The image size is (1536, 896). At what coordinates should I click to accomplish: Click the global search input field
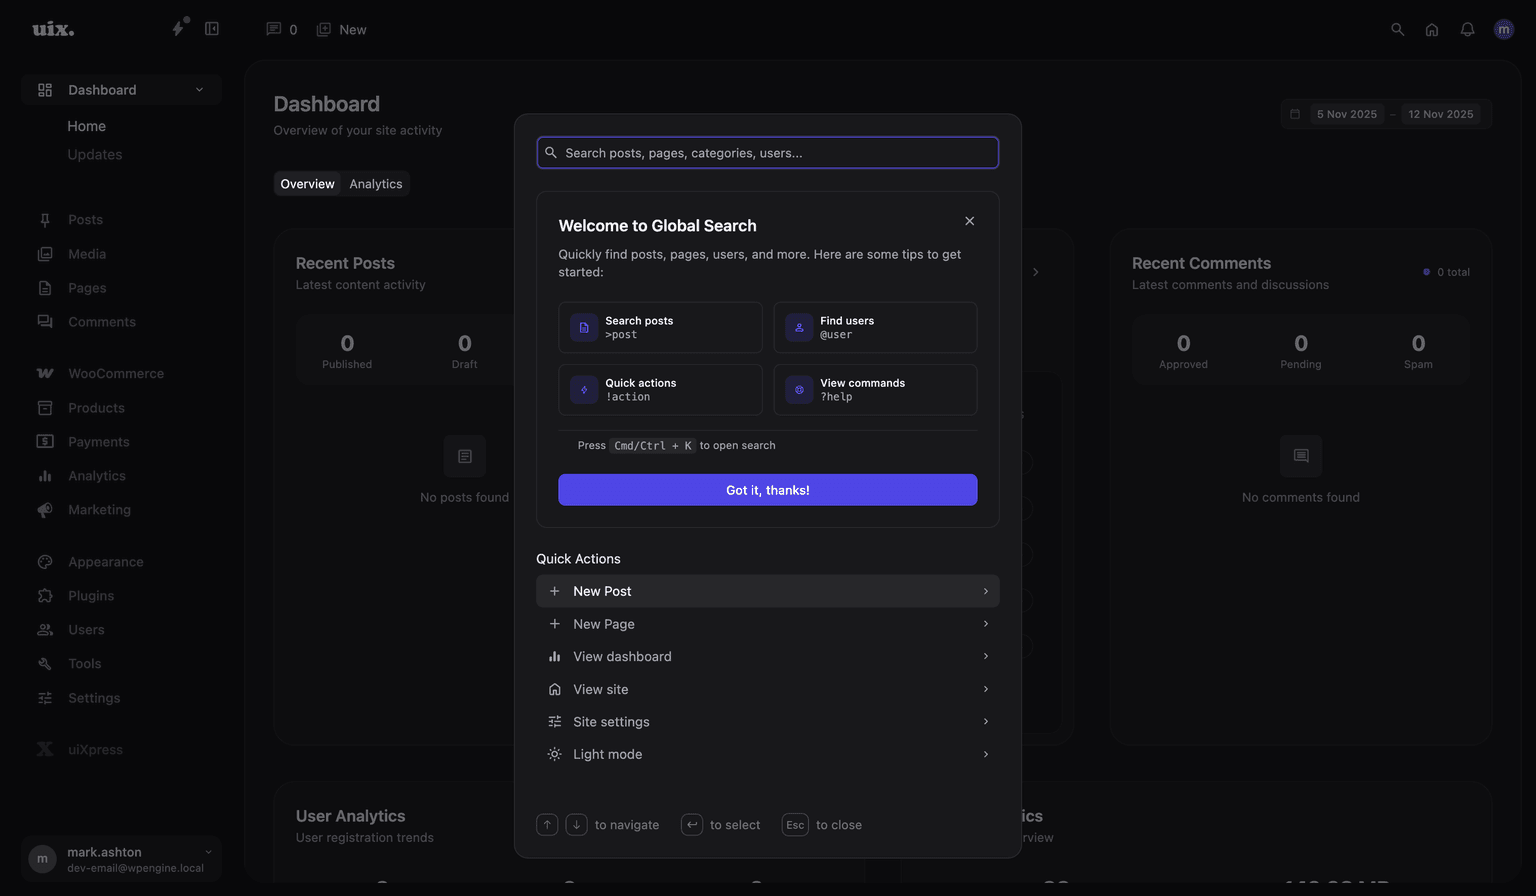767,152
